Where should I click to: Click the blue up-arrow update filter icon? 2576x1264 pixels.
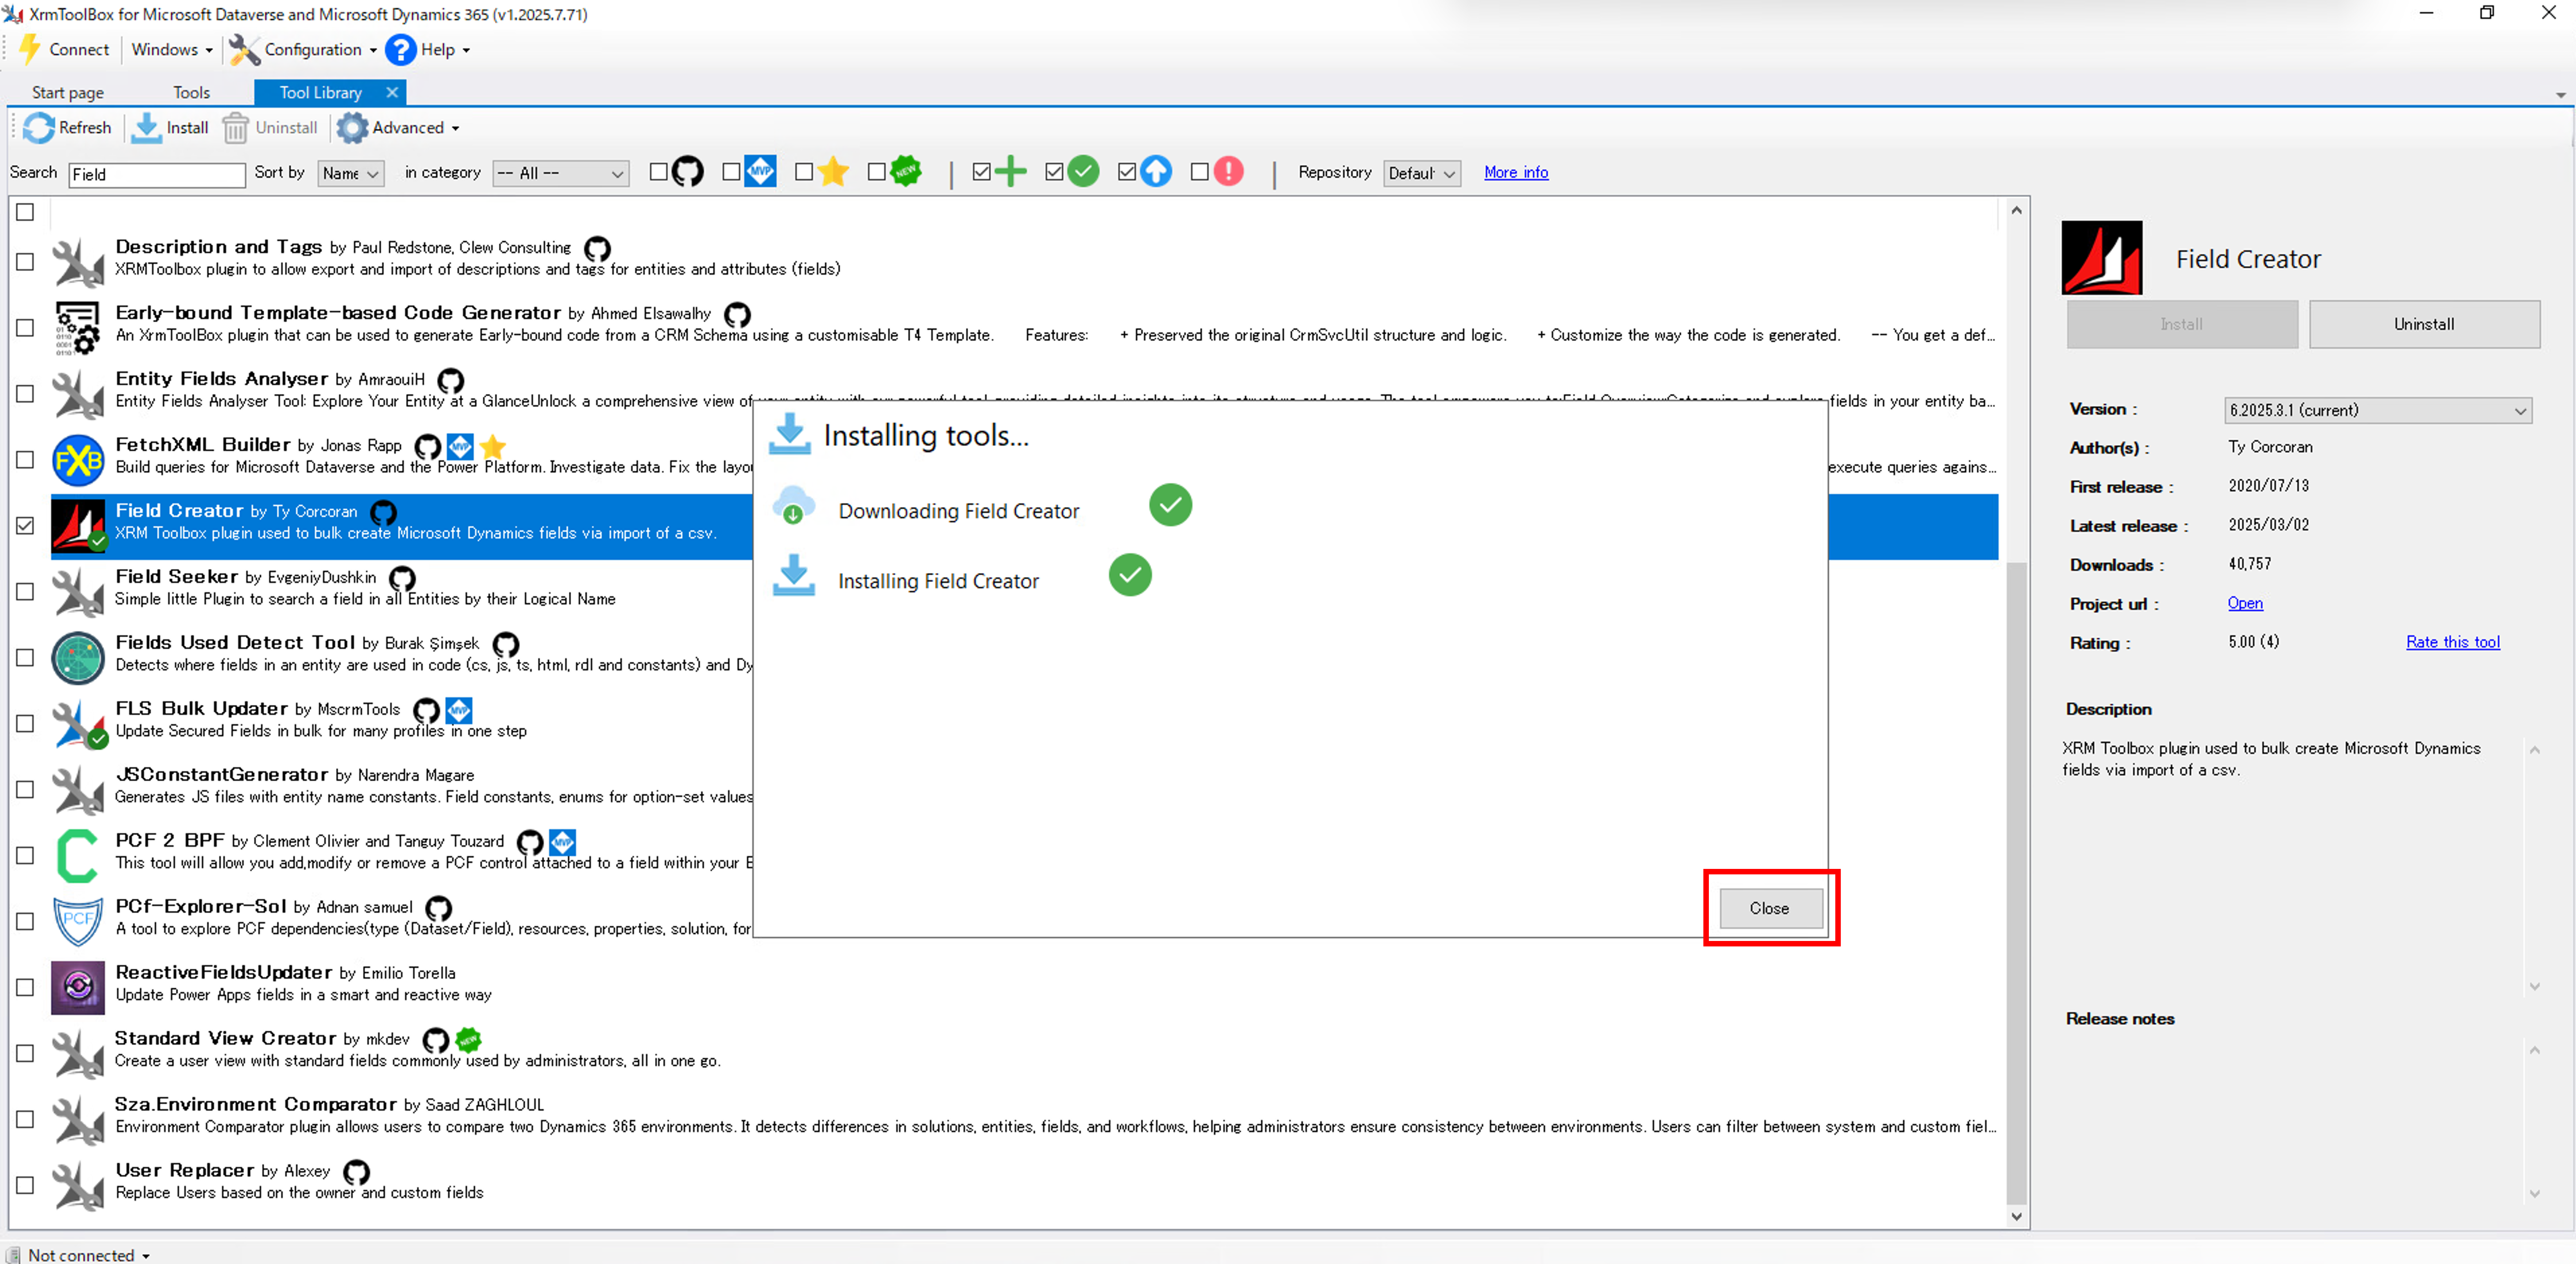pyautogui.click(x=1156, y=172)
